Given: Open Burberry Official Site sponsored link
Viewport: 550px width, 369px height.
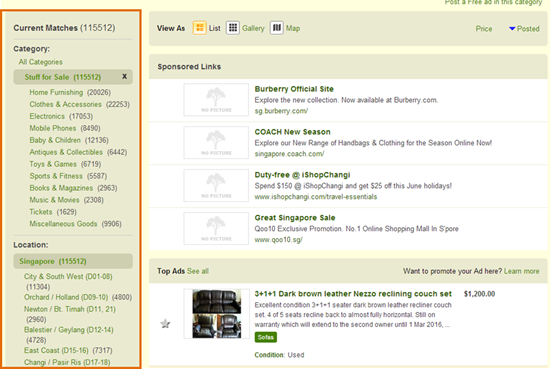Looking at the screenshot, I should [x=294, y=89].
